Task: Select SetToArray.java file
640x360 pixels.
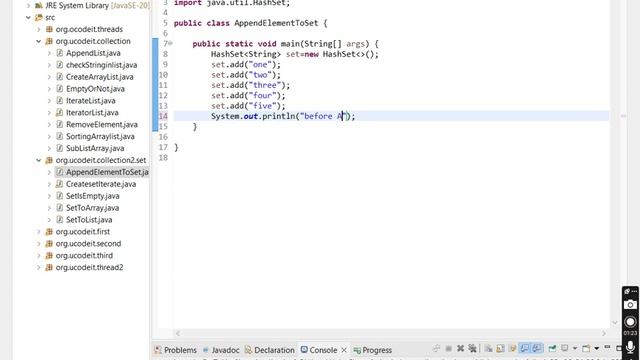Action: click(92, 208)
